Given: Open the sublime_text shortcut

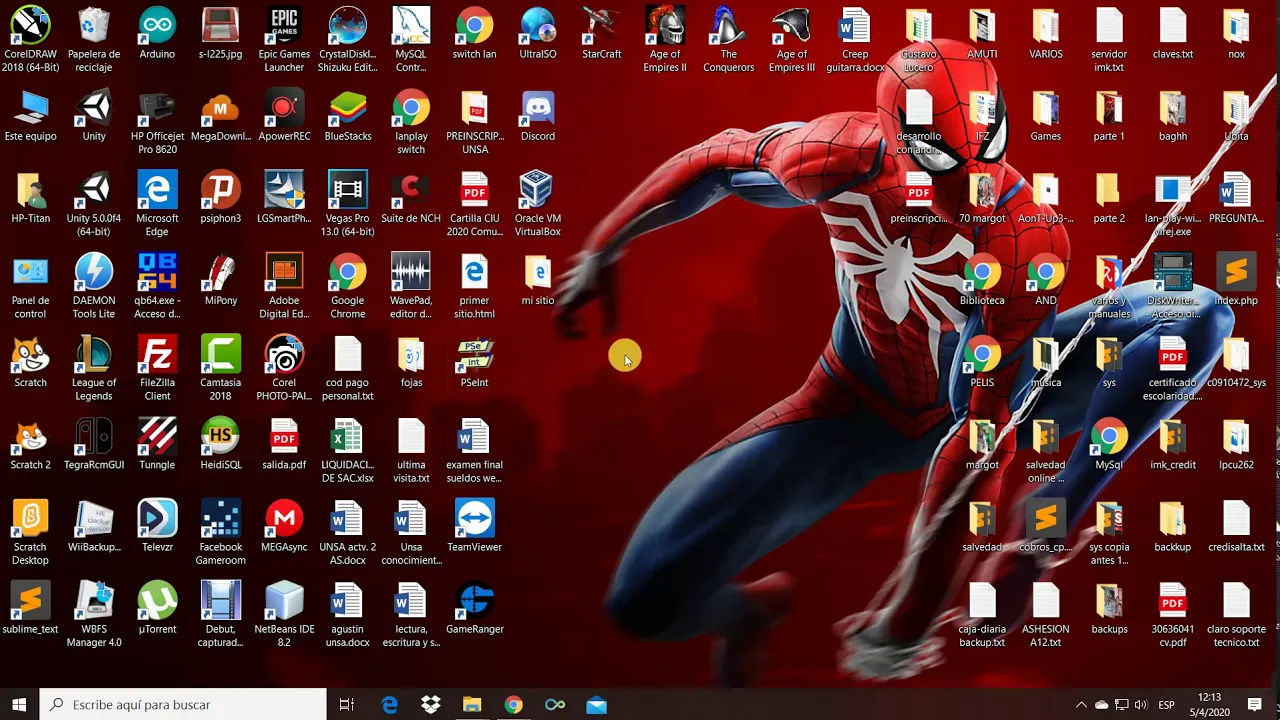Looking at the screenshot, I should coord(30,607).
